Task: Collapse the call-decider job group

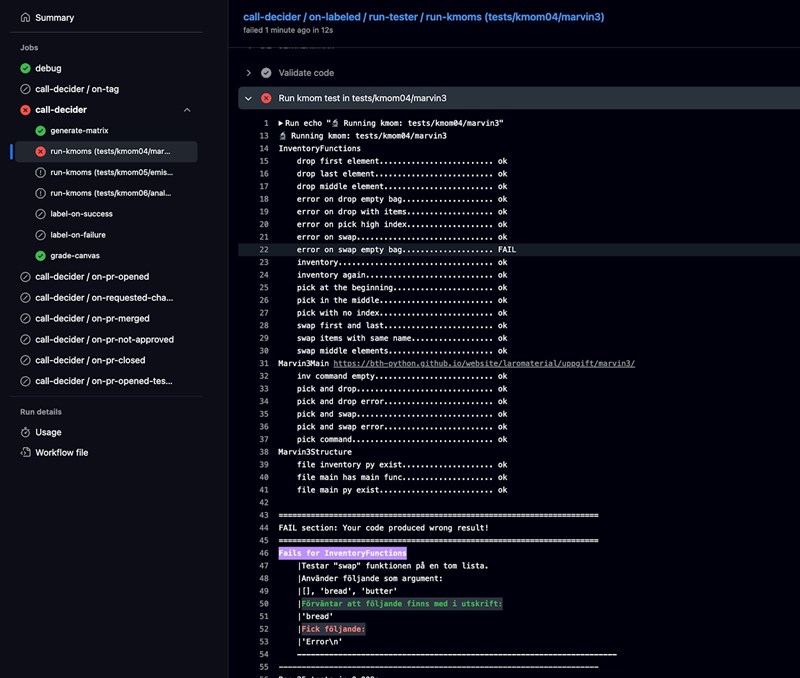Action: click(x=187, y=110)
